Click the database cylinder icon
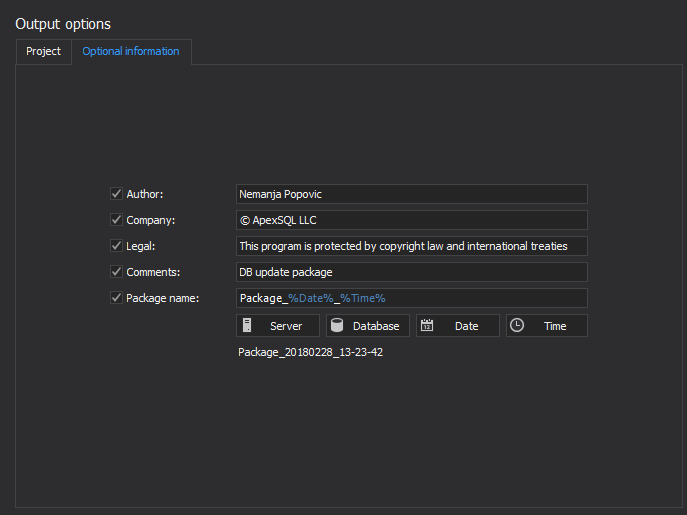The width and height of the screenshot is (687, 515). tap(337, 326)
